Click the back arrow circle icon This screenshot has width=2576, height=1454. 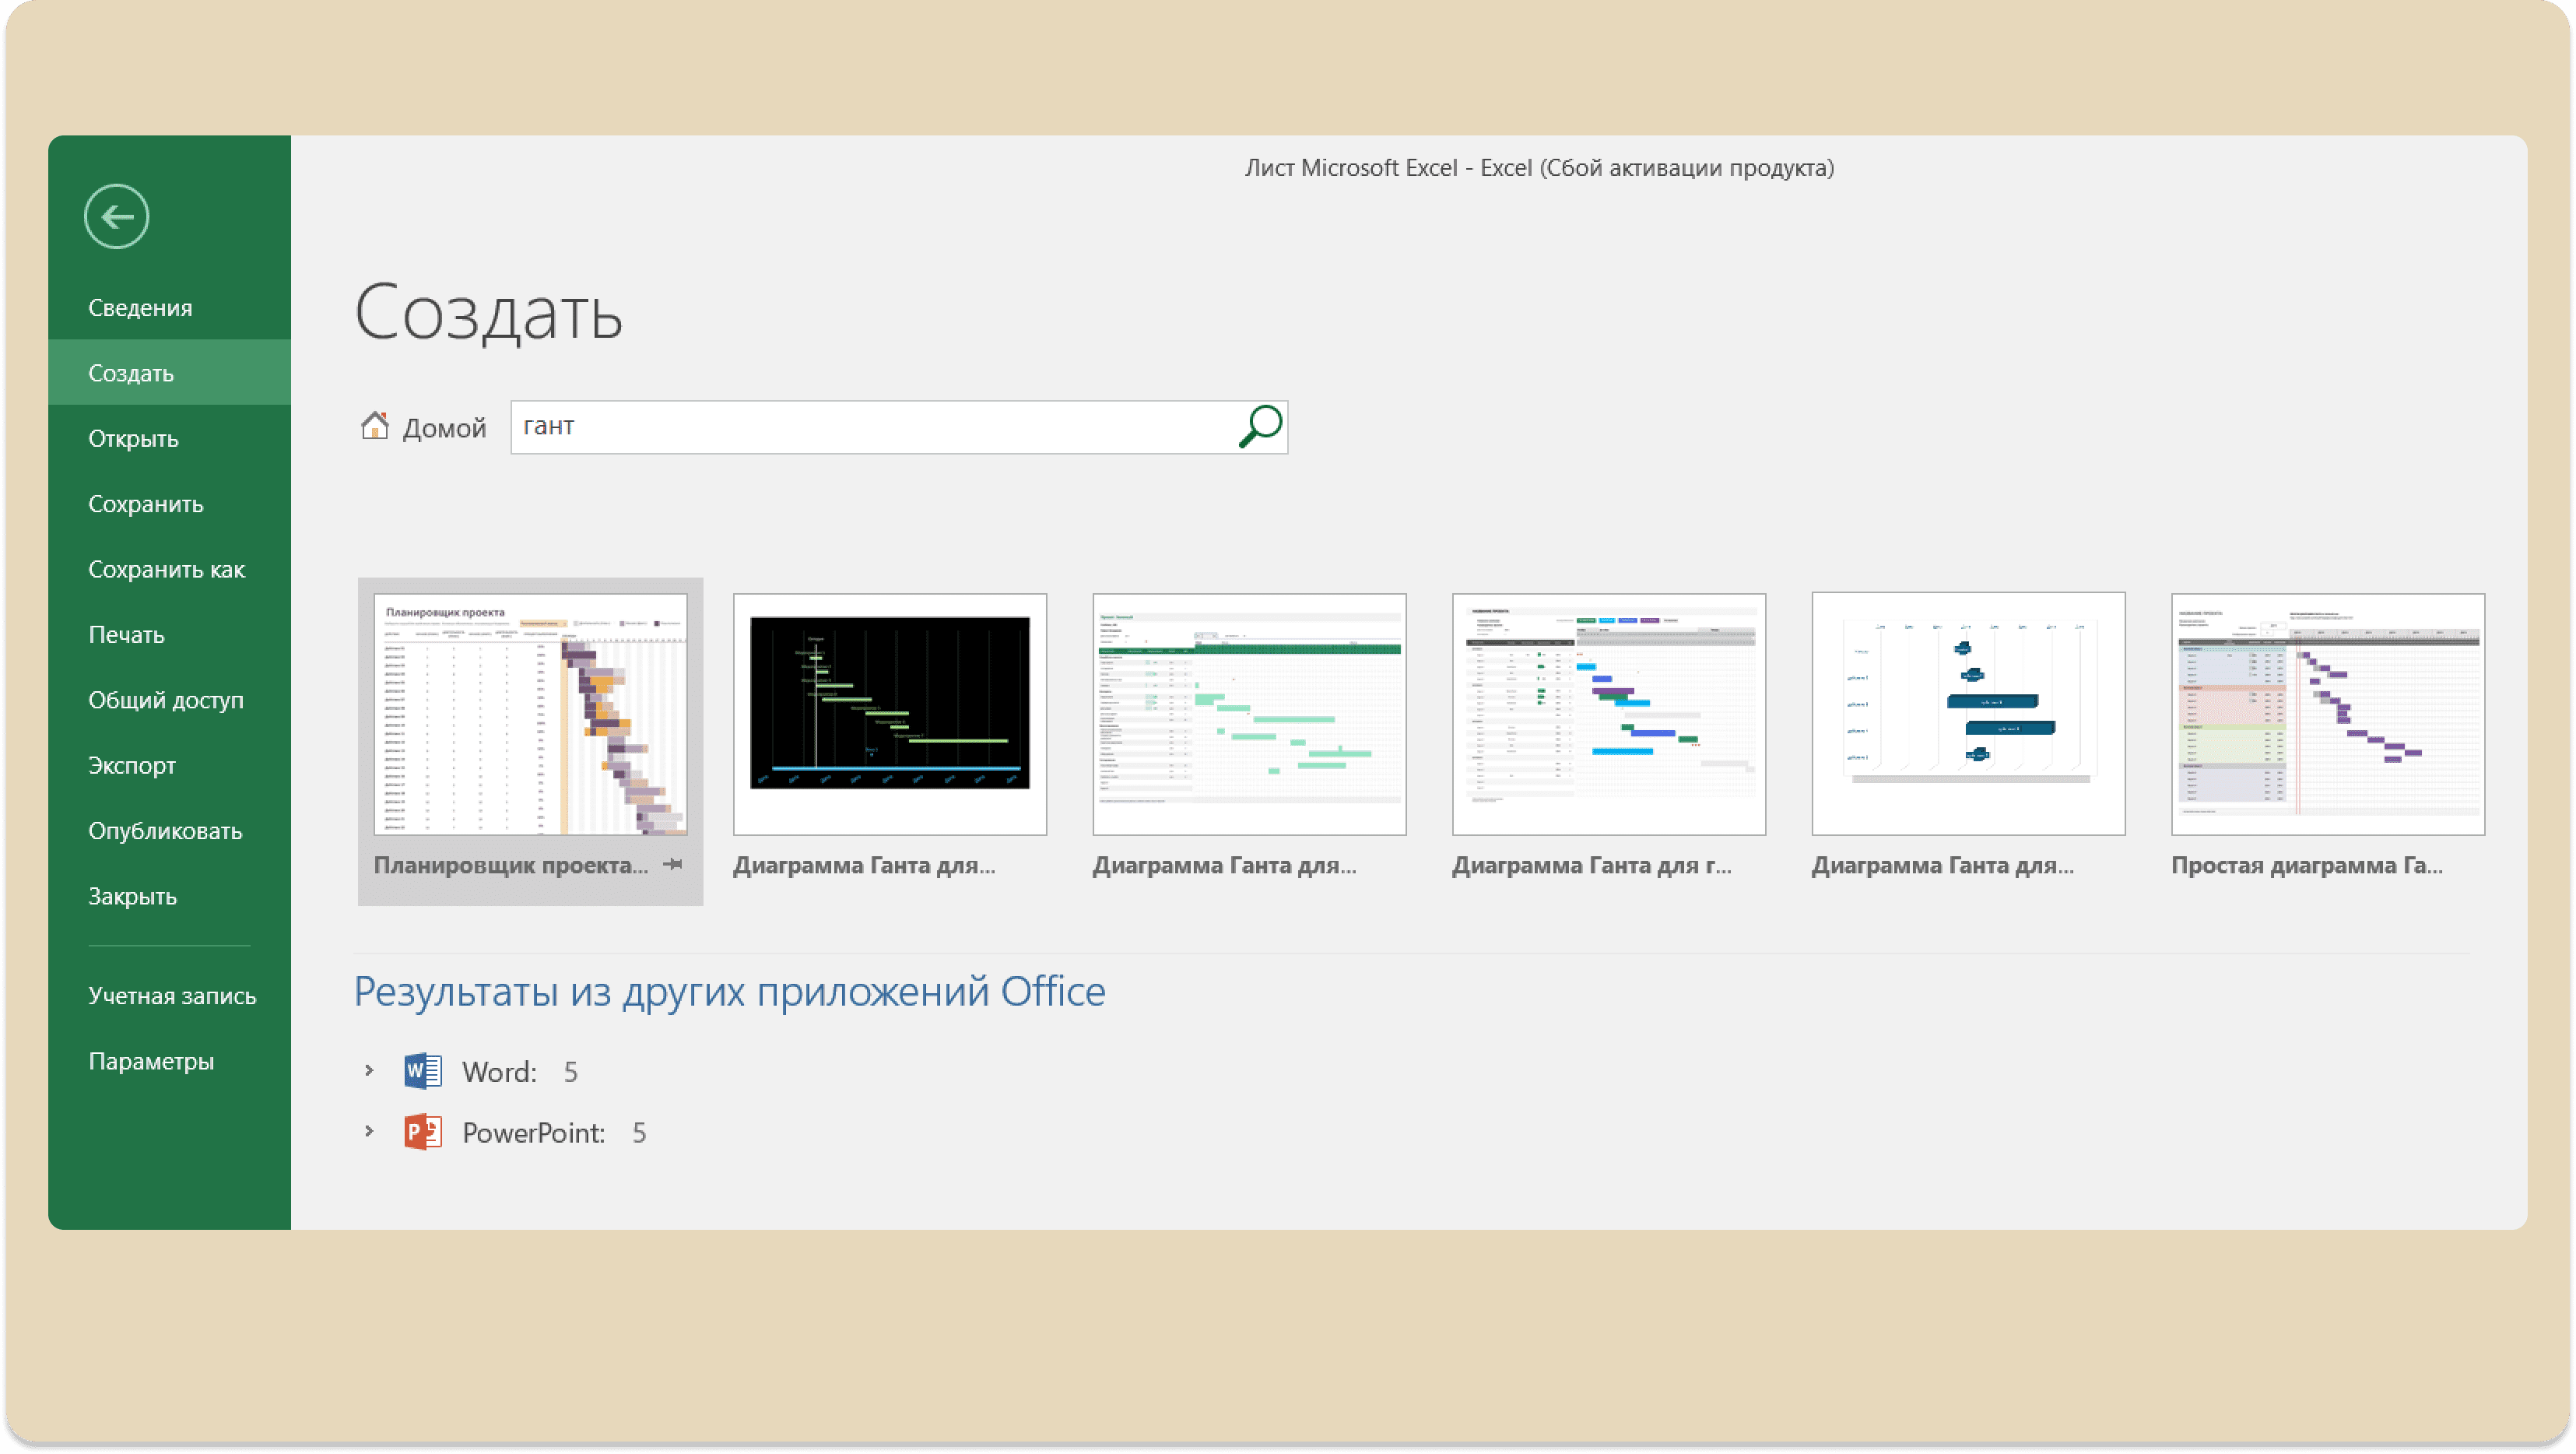117,216
